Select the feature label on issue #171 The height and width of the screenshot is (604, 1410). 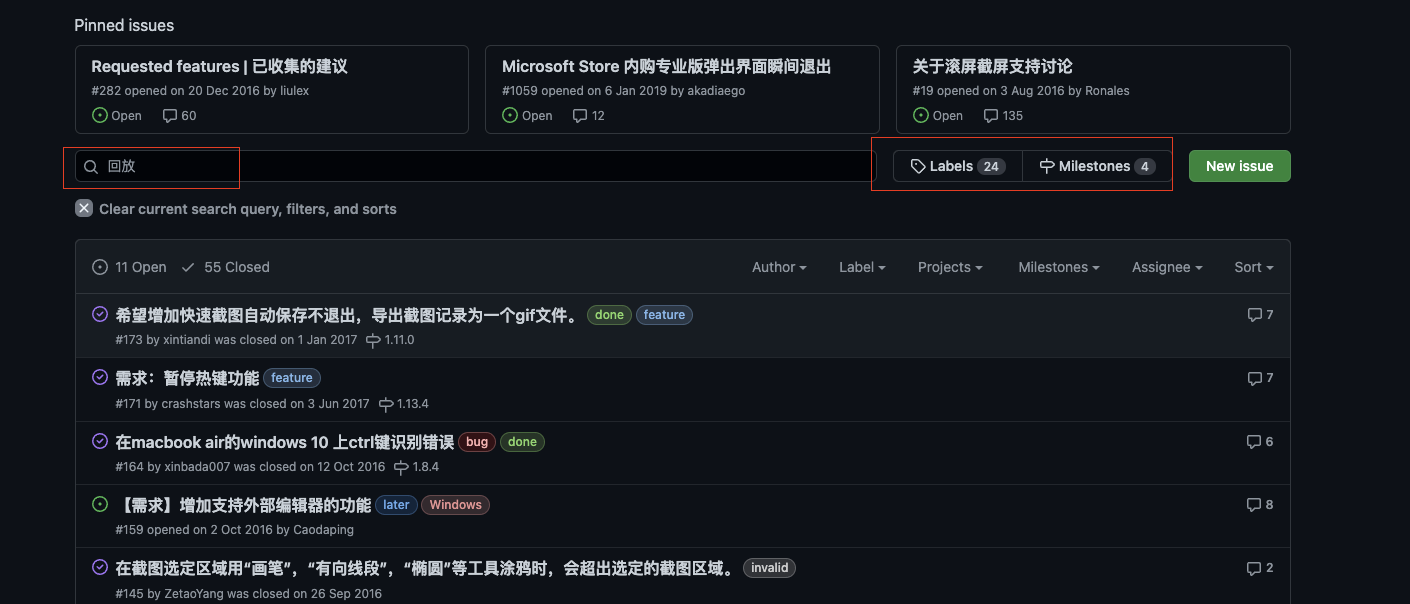coord(292,378)
